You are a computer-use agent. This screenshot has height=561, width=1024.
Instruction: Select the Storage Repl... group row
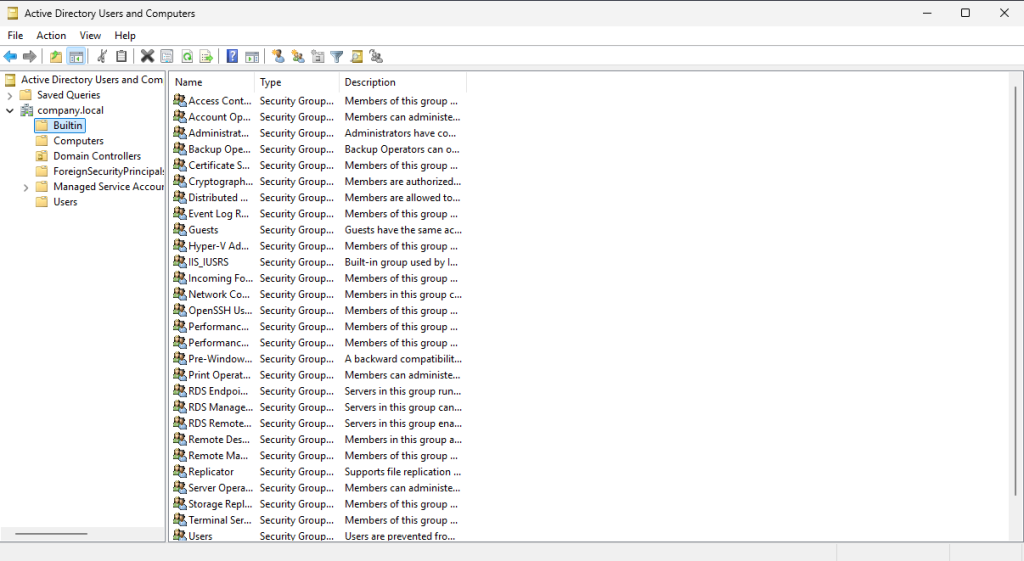pos(317,504)
